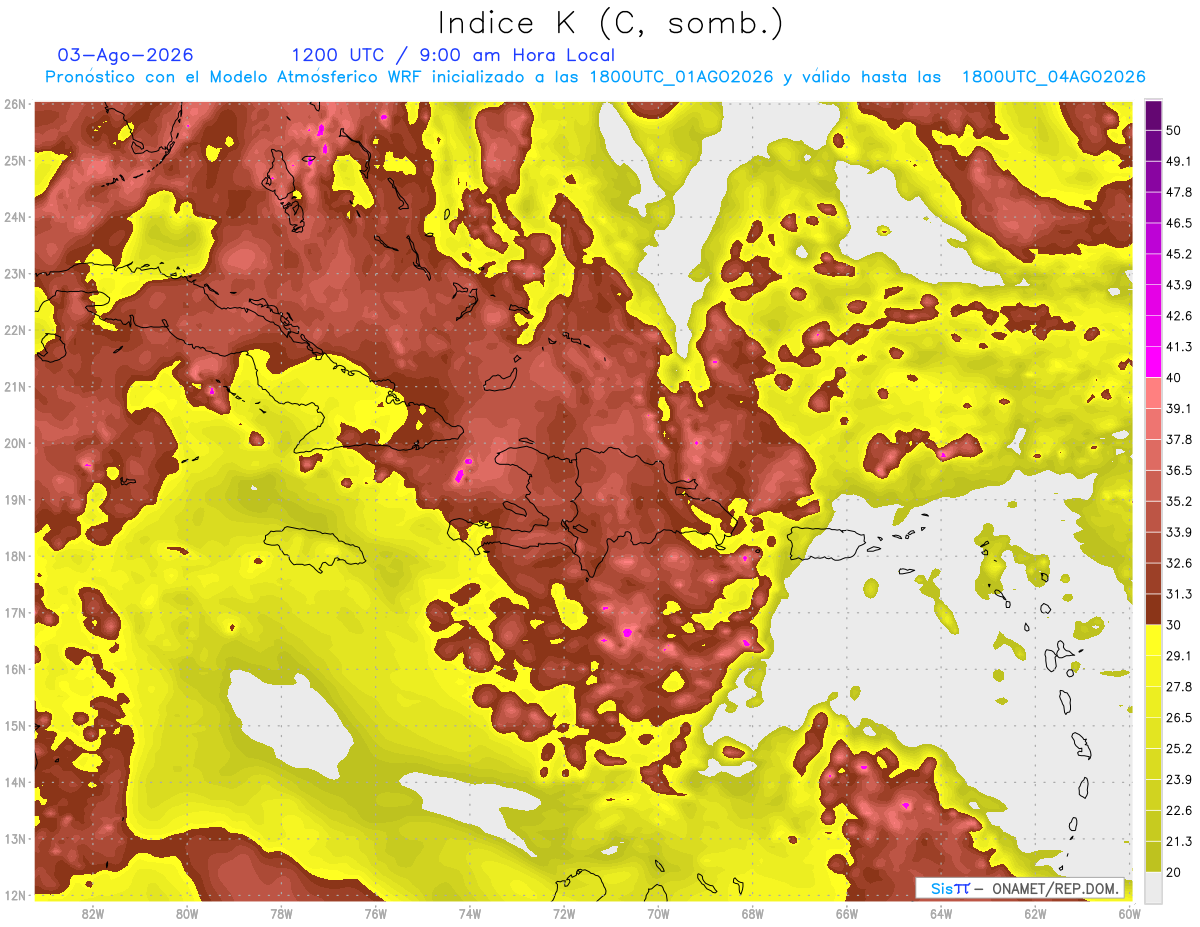Click the longitude axis label "78W"

click(281, 914)
